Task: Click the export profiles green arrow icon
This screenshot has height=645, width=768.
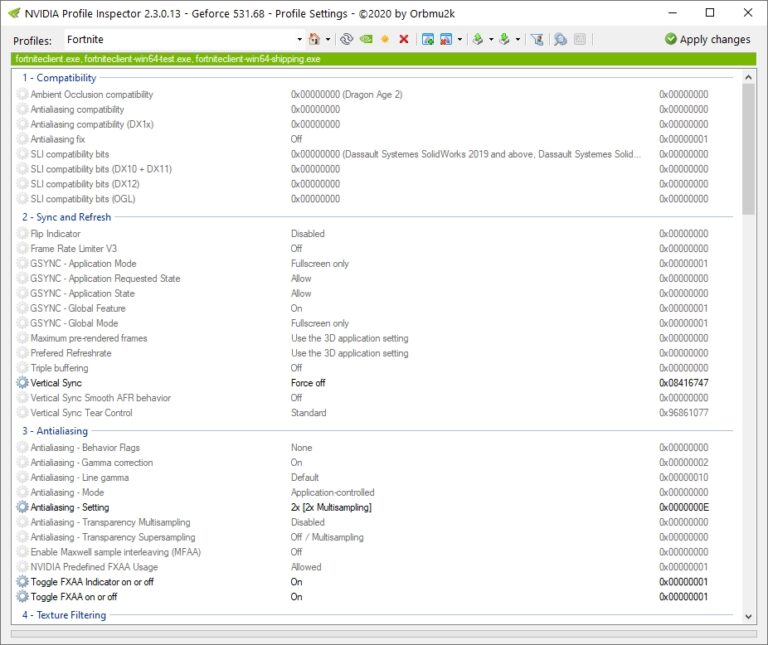Action: point(478,39)
